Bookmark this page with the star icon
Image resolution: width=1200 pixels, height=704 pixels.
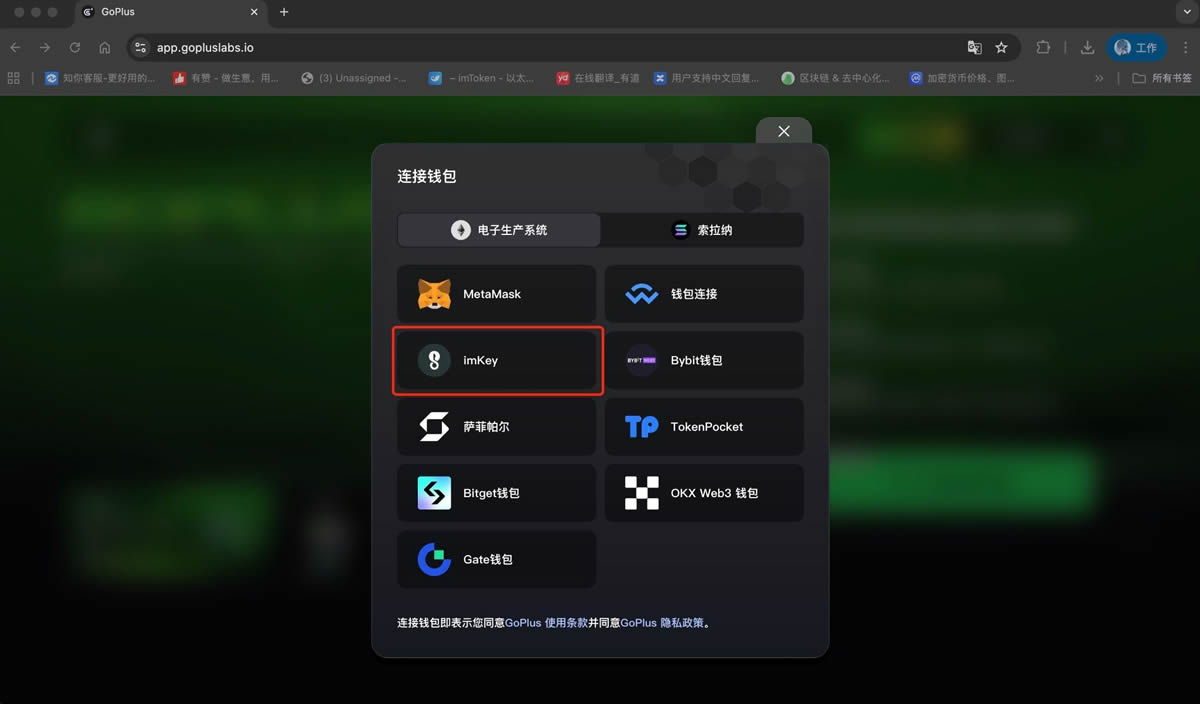1001,47
